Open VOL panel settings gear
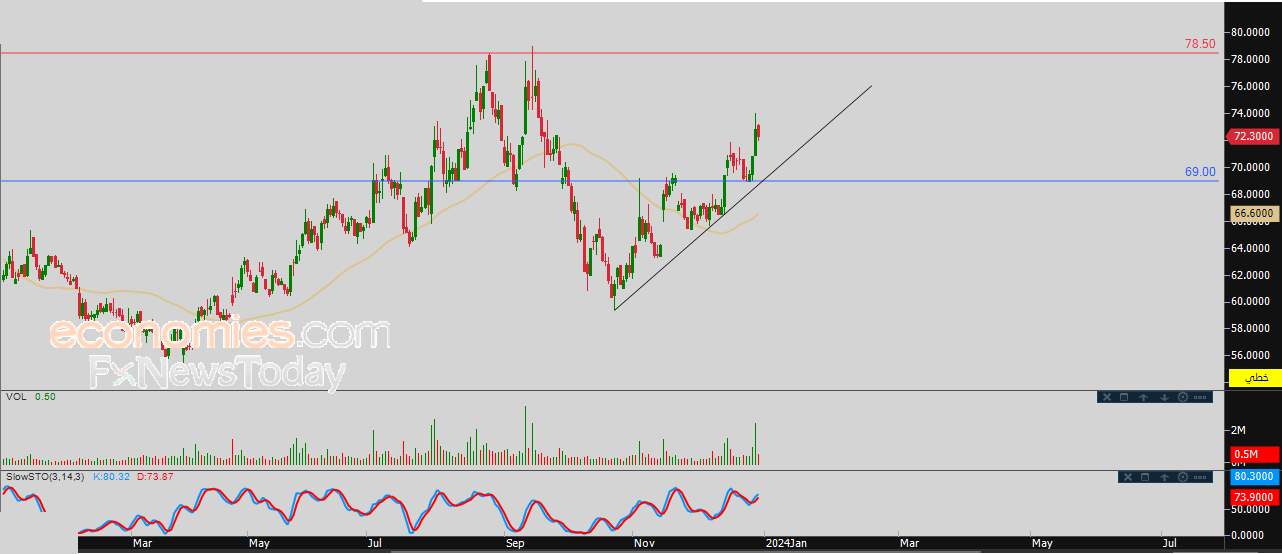1282x554 pixels. coord(1183,397)
